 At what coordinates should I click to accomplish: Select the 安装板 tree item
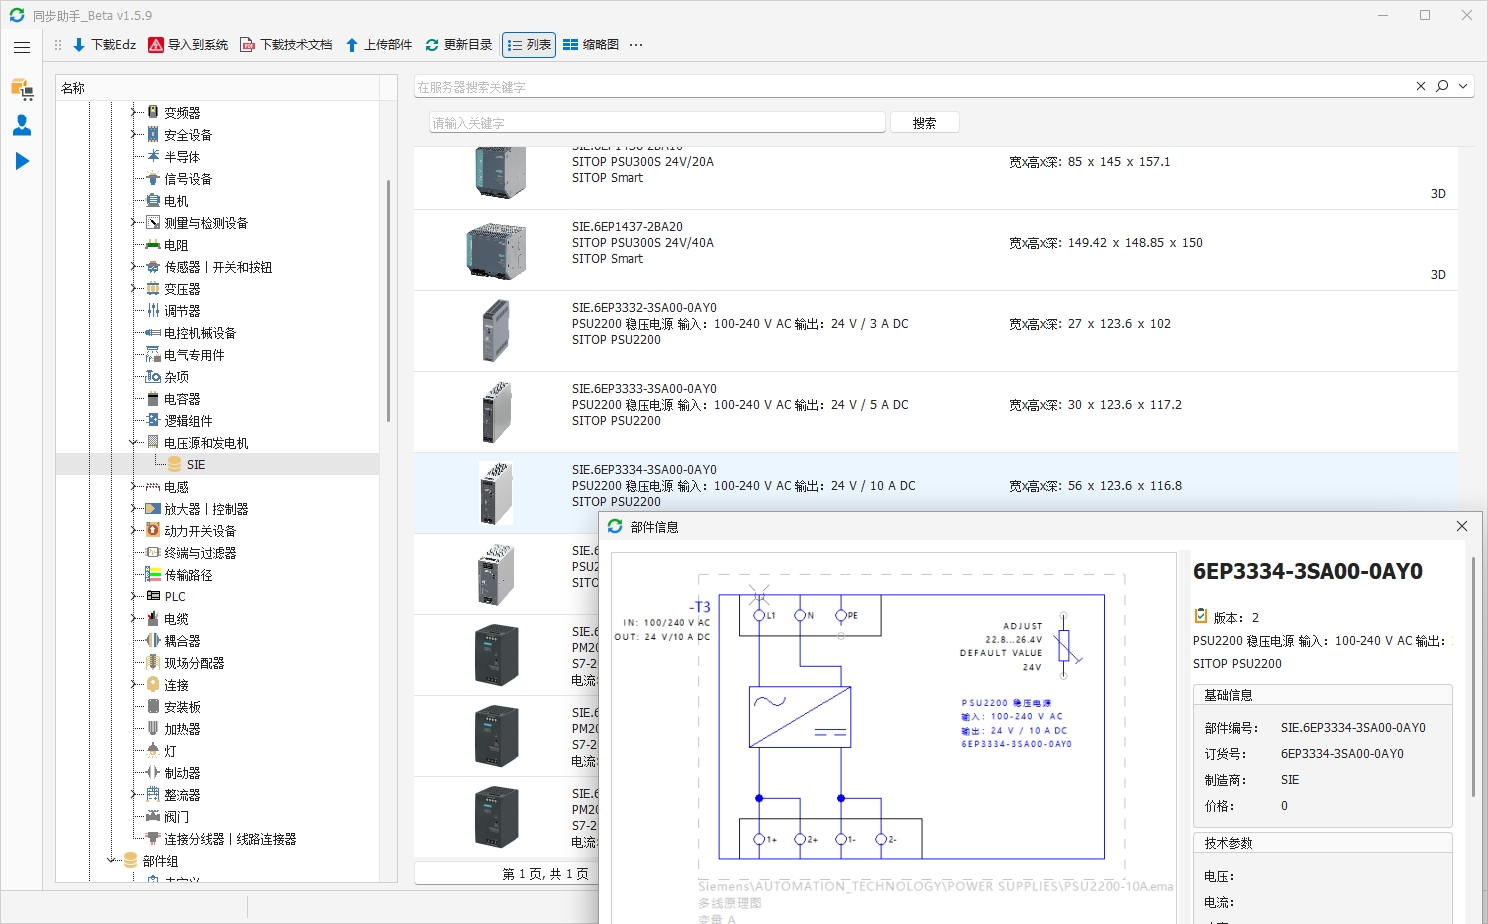pyautogui.click(x=182, y=707)
